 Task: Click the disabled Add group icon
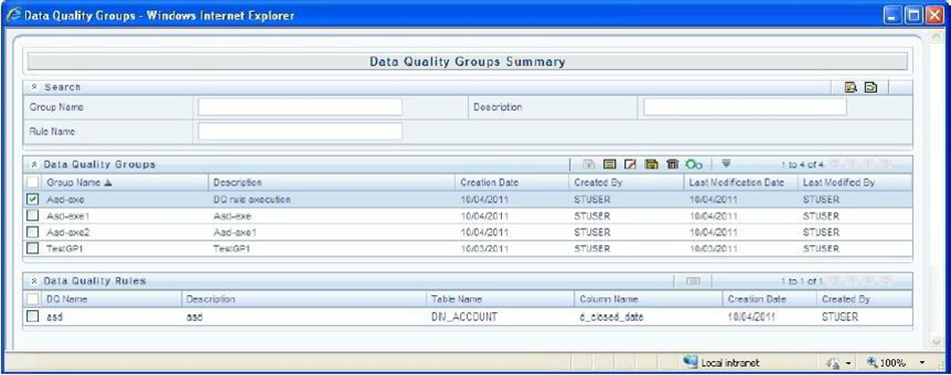coord(588,164)
